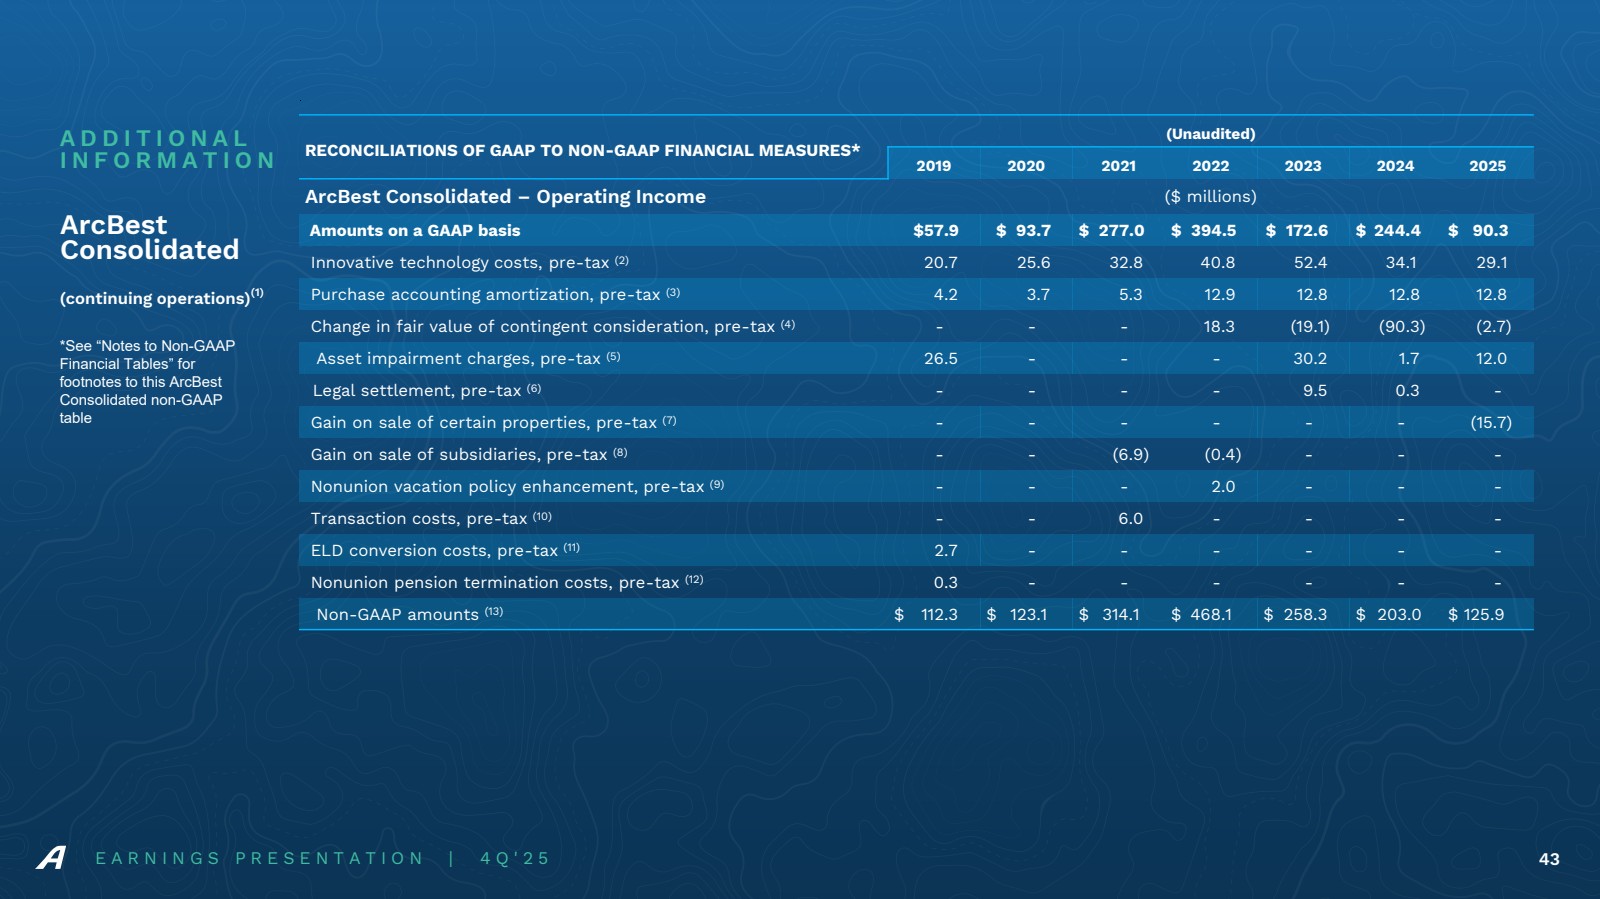1600x899 pixels.
Task: Select the 2022 column header
Action: coord(1211,166)
